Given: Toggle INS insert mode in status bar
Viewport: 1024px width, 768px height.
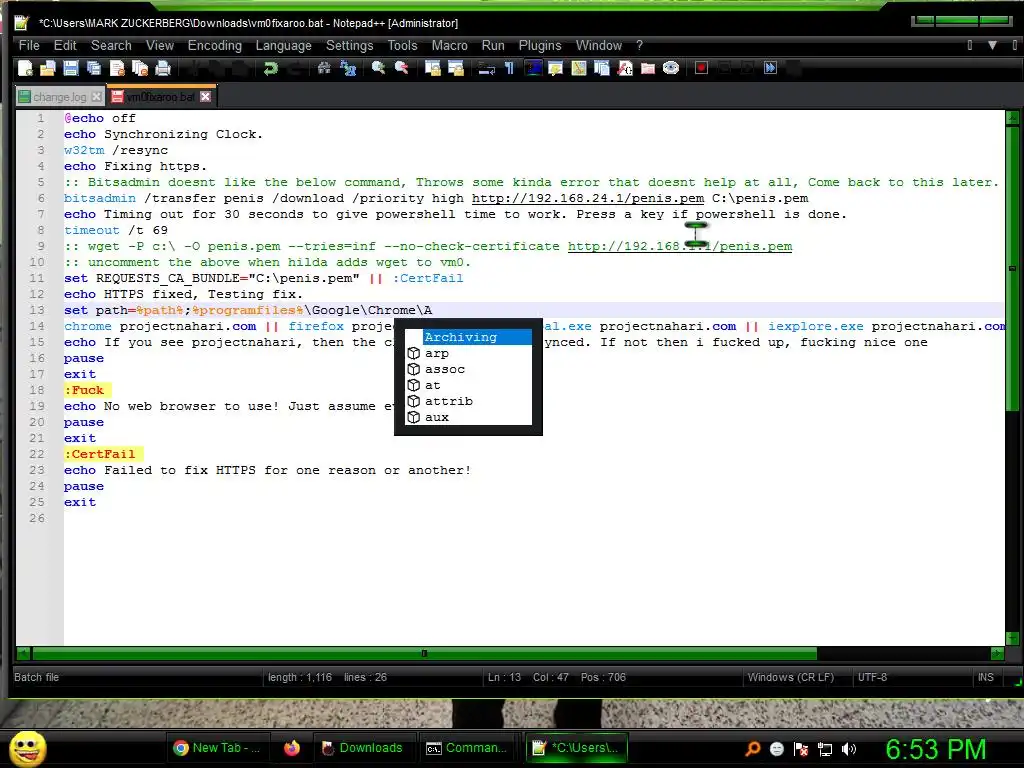Looking at the screenshot, I should pyautogui.click(x=985, y=677).
